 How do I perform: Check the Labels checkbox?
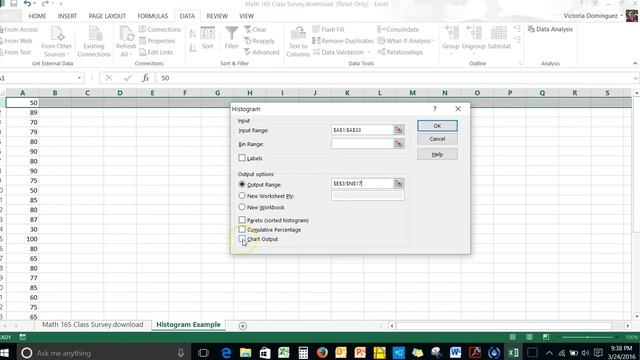pyautogui.click(x=242, y=158)
